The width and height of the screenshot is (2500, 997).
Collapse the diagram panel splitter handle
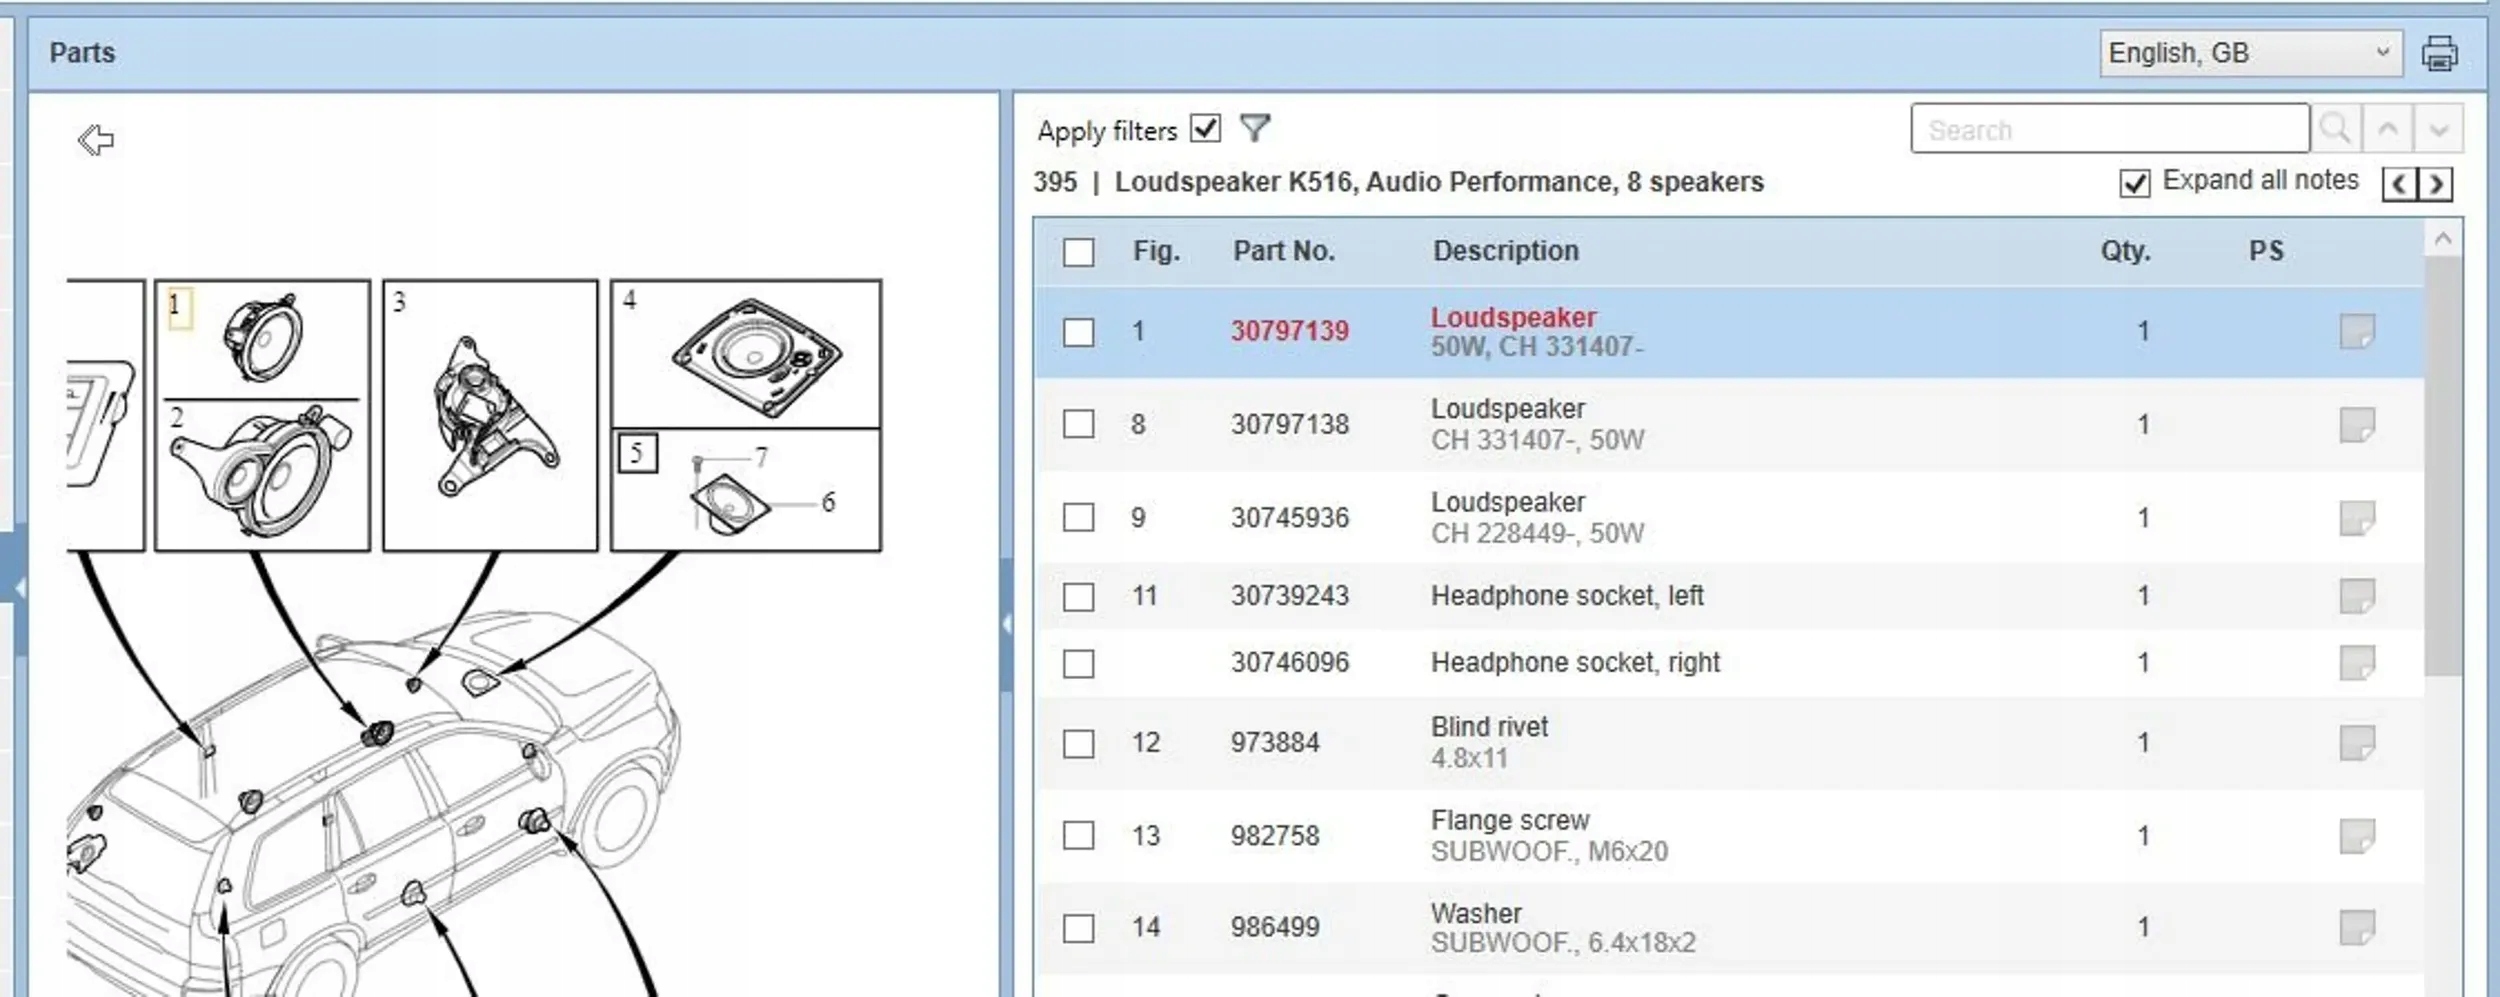[x=1006, y=625]
